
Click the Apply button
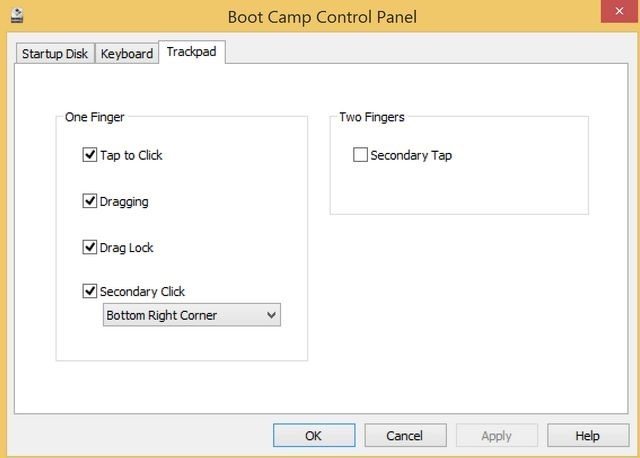[x=496, y=436]
